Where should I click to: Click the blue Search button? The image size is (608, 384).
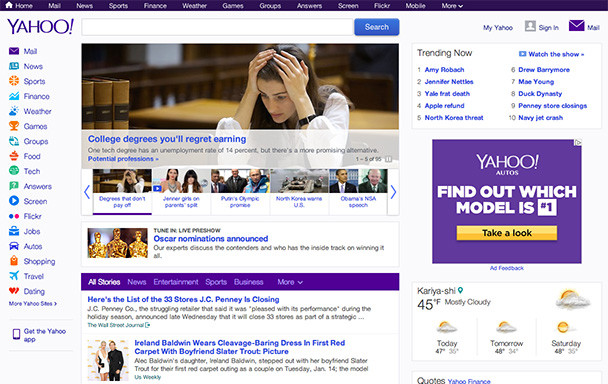(377, 27)
